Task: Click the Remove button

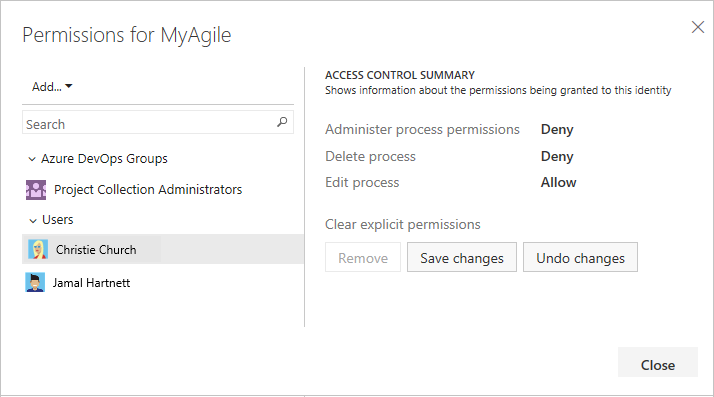Action: click(x=363, y=258)
